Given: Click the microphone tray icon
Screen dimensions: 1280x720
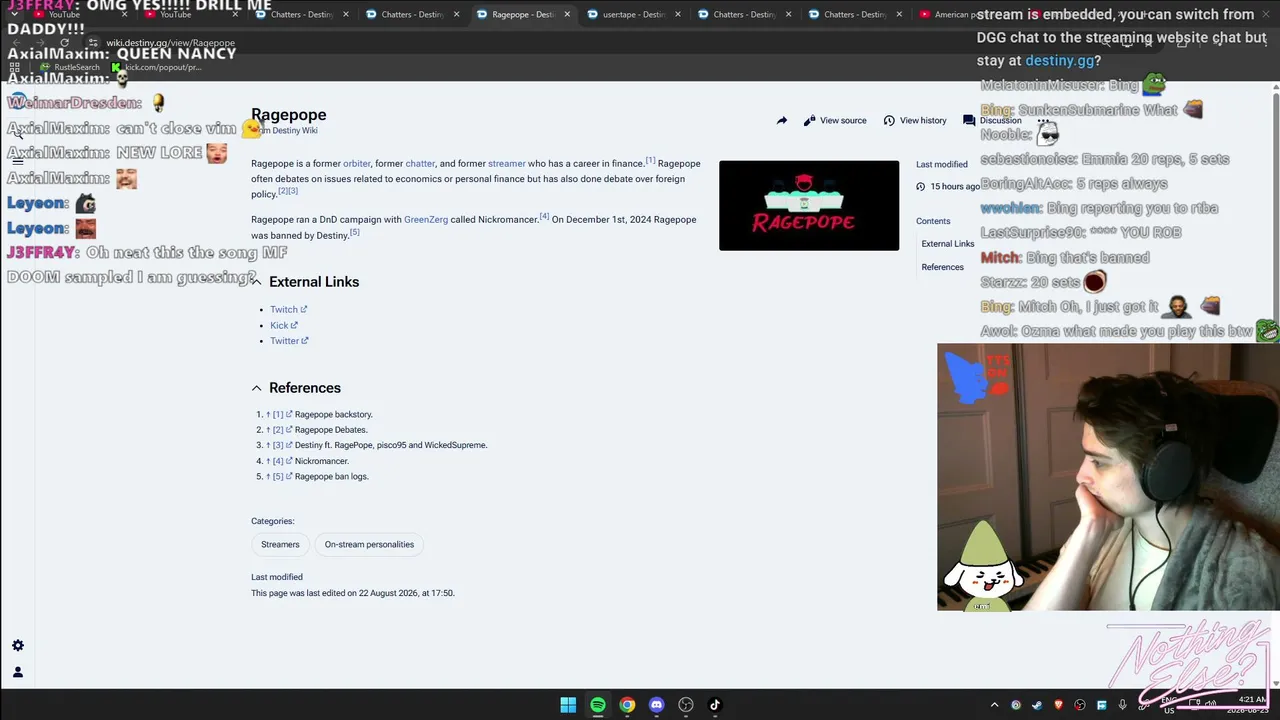Looking at the screenshot, I should [1123, 705].
